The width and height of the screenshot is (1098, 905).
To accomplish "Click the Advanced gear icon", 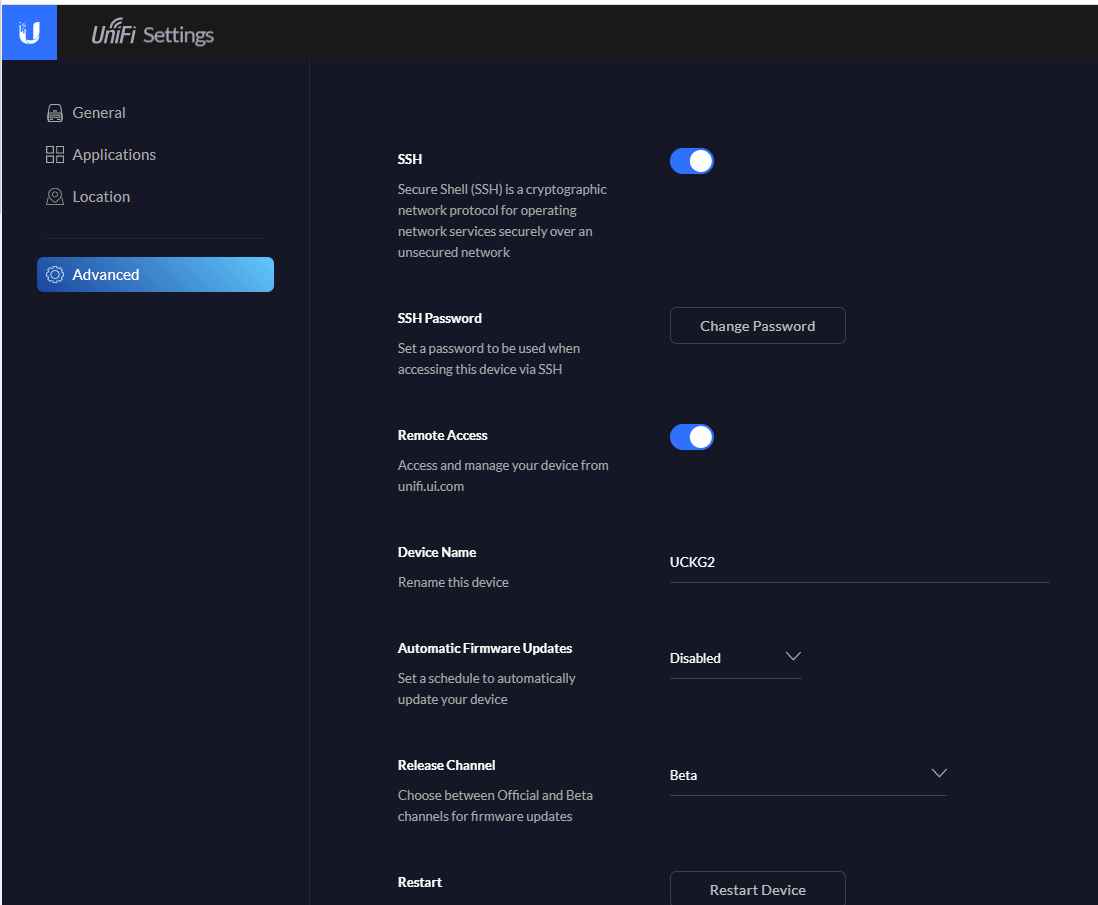I will 55,275.
